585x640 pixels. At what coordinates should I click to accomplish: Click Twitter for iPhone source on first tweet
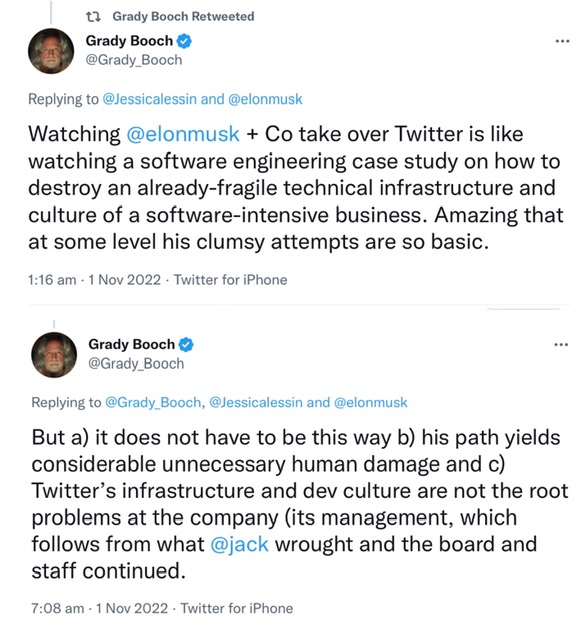231,280
